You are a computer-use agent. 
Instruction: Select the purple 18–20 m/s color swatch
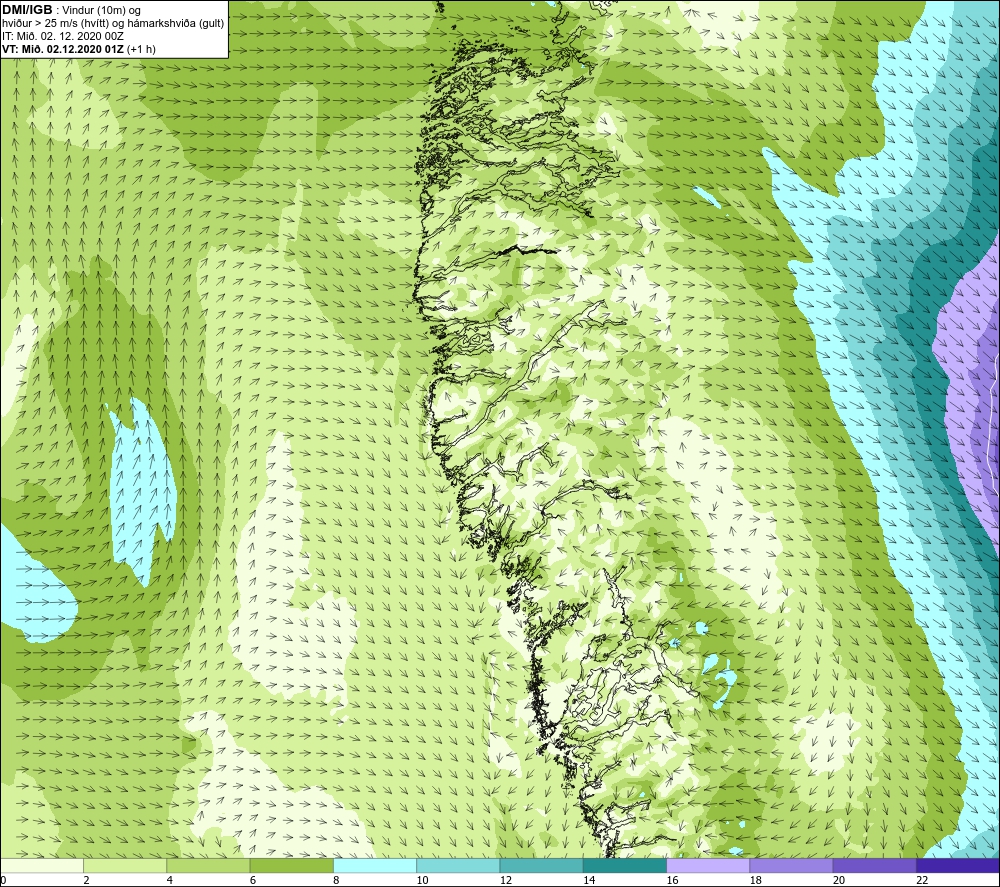pyautogui.click(x=791, y=865)
